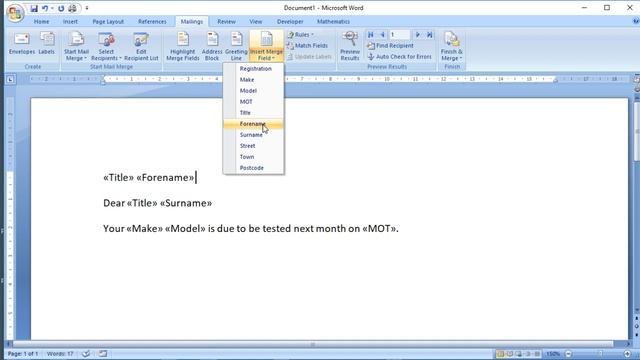Image resolution: width=640 pixels, height=360 pixels.
Task: Switch to the Insert tab
Action: click(x=70, y=22)
